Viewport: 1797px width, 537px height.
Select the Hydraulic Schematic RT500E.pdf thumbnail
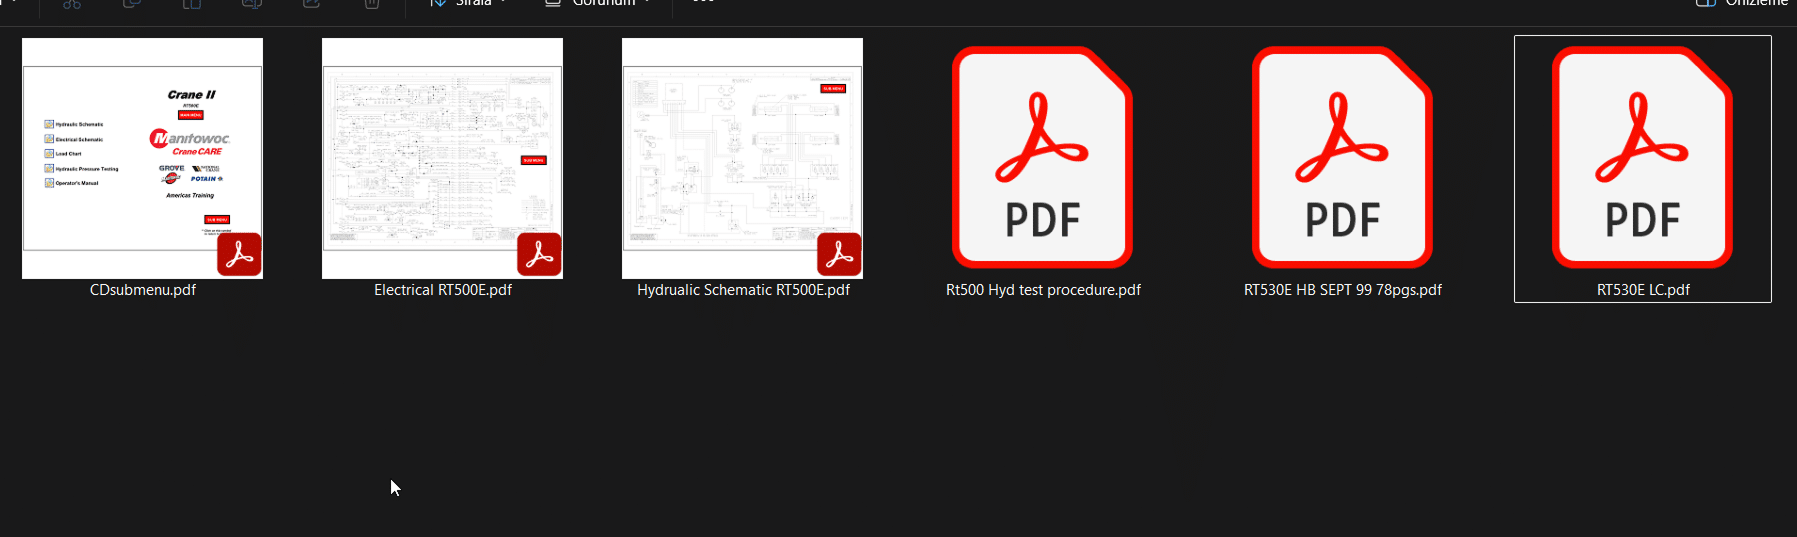pyautogui.click(x=742, y=158)
